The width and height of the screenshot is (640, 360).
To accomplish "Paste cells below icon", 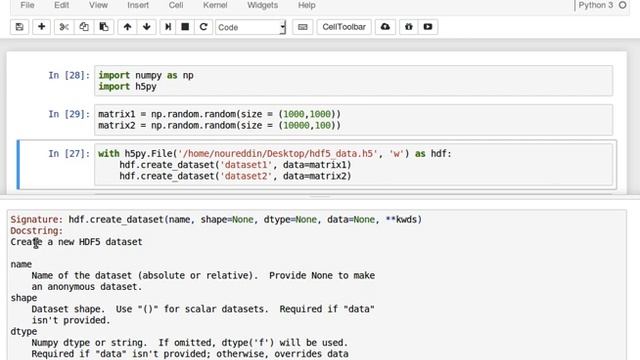I will 104,27.
